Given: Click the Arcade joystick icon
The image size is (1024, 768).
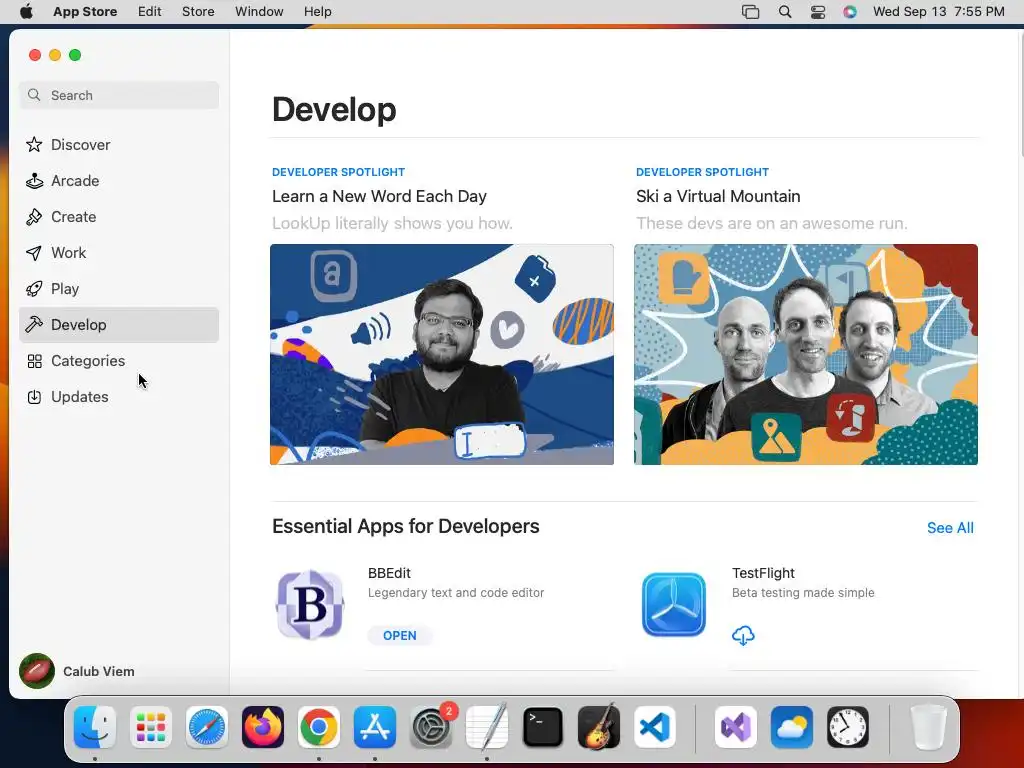Looking at the screenshot, I should click(34, 181).
